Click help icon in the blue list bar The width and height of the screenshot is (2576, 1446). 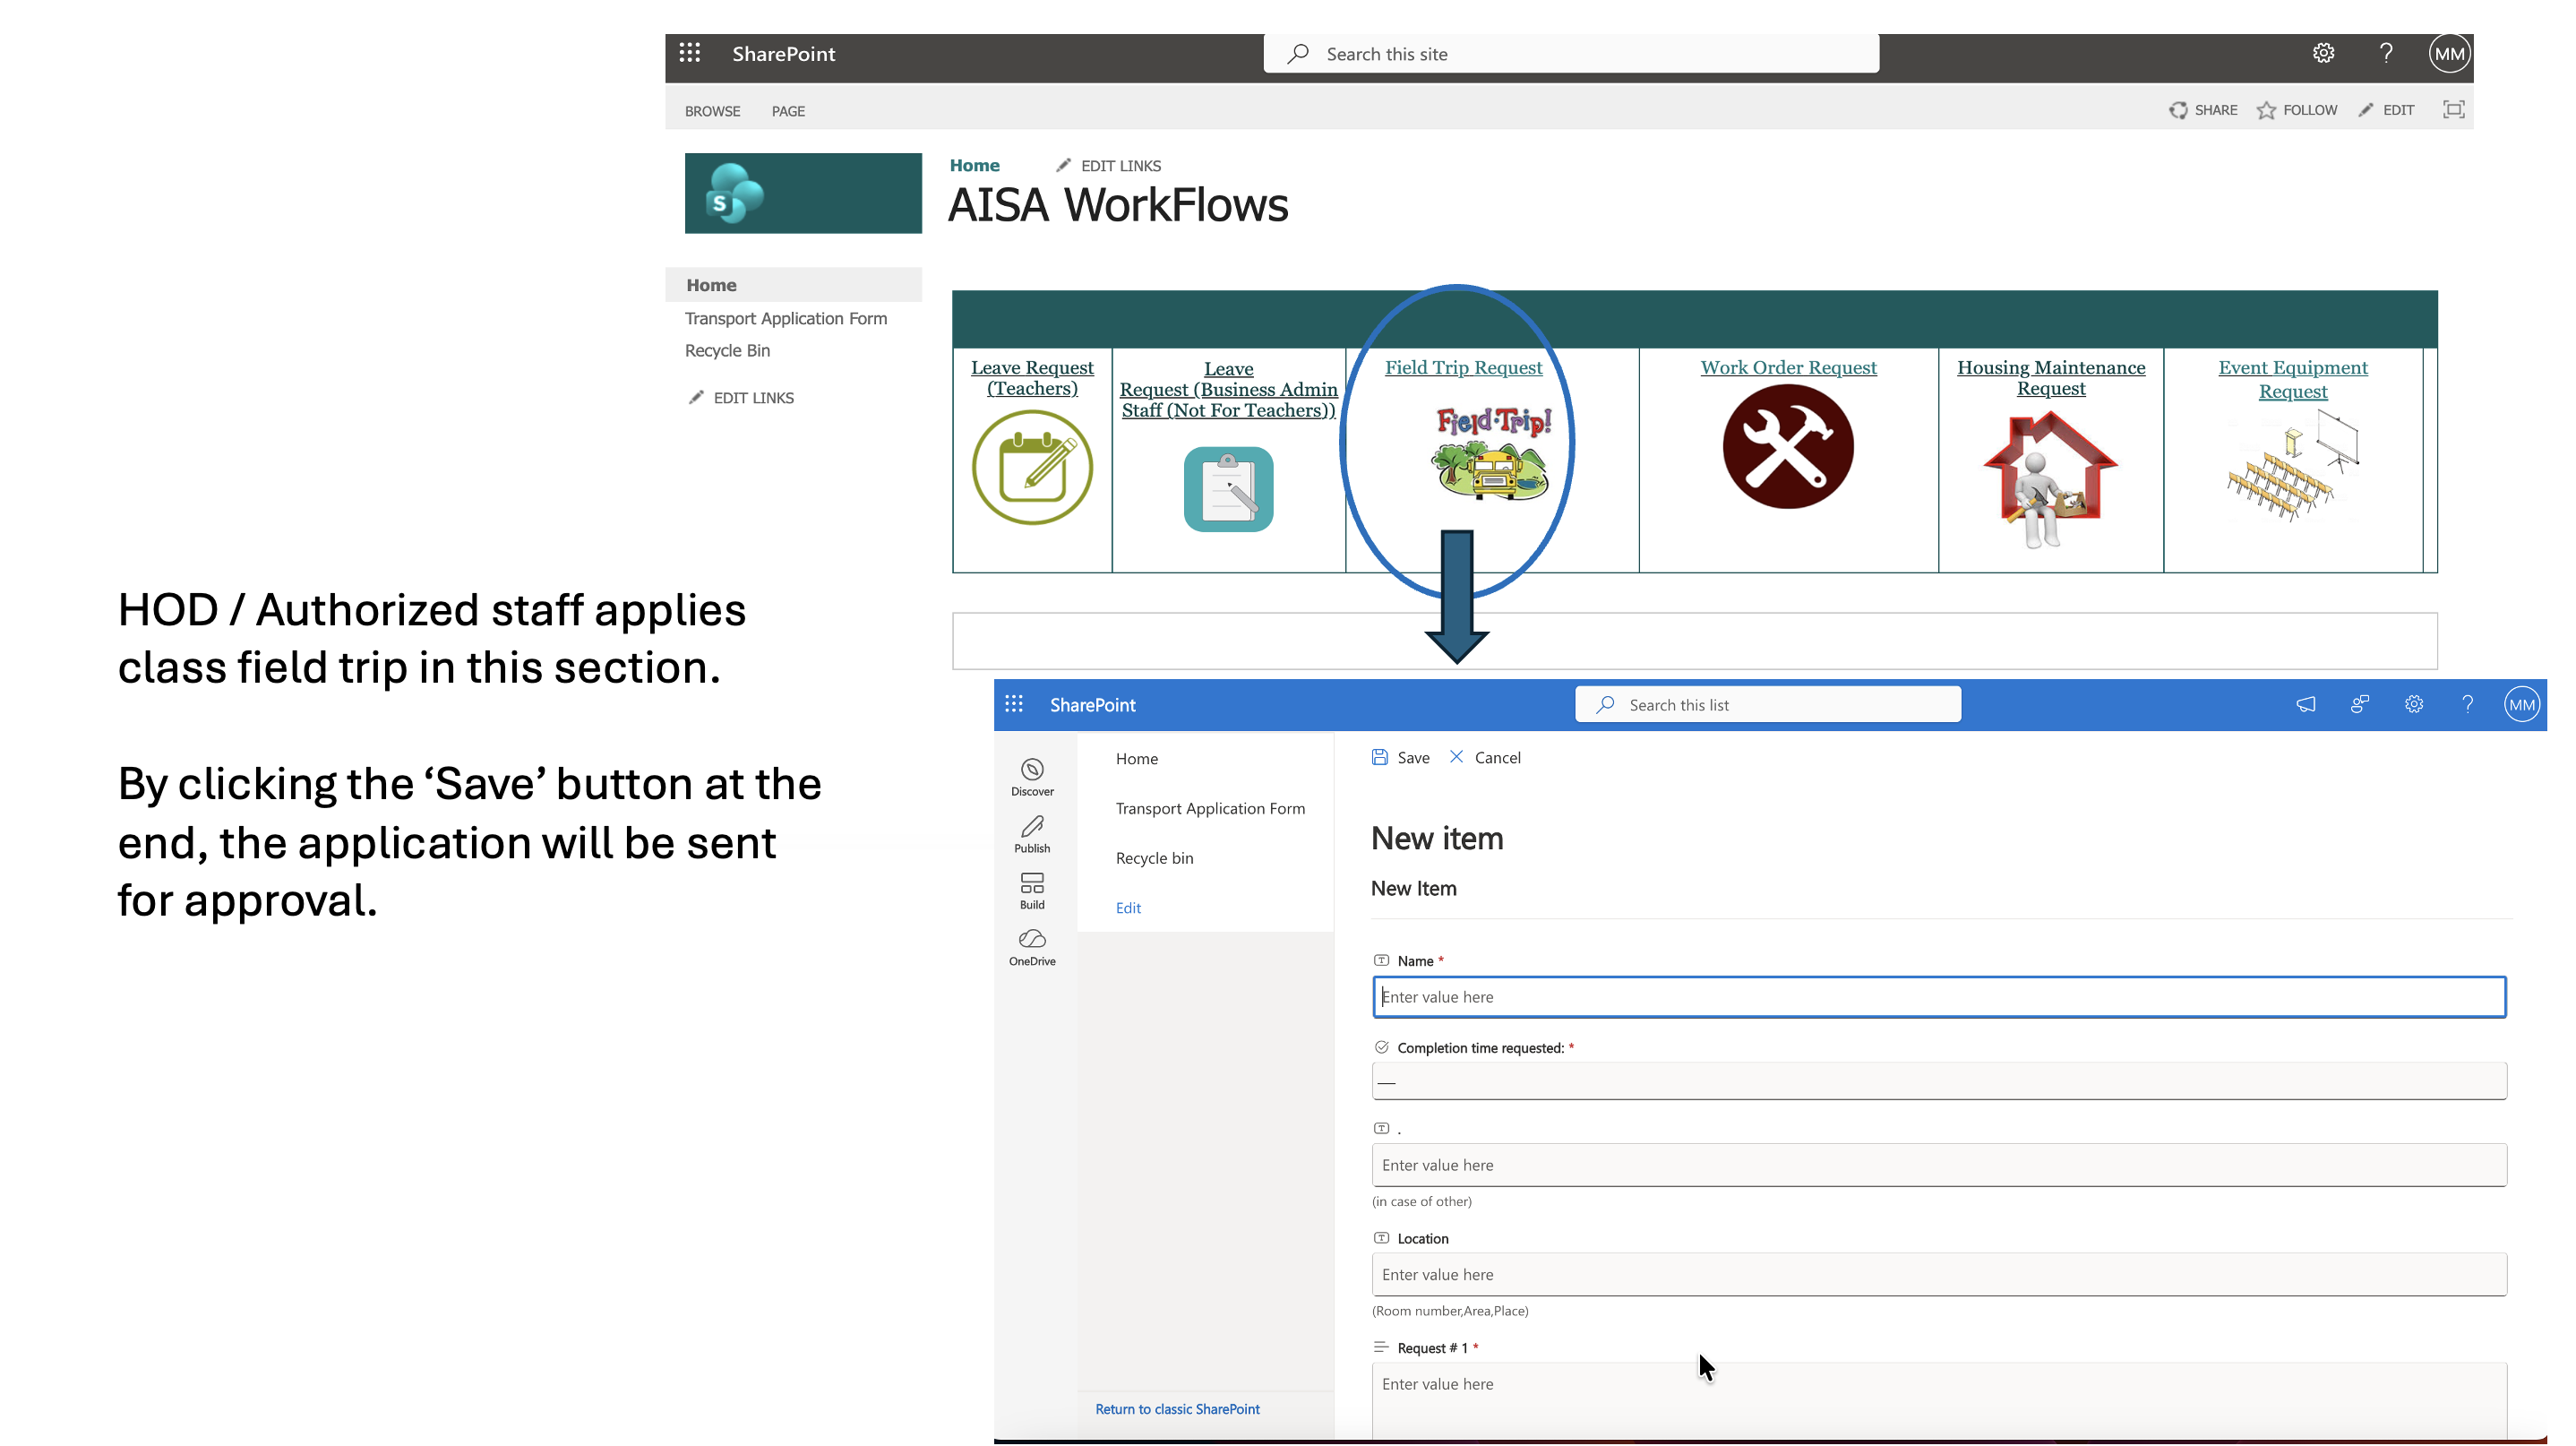pyautogui.click(x=2467, y=704)
